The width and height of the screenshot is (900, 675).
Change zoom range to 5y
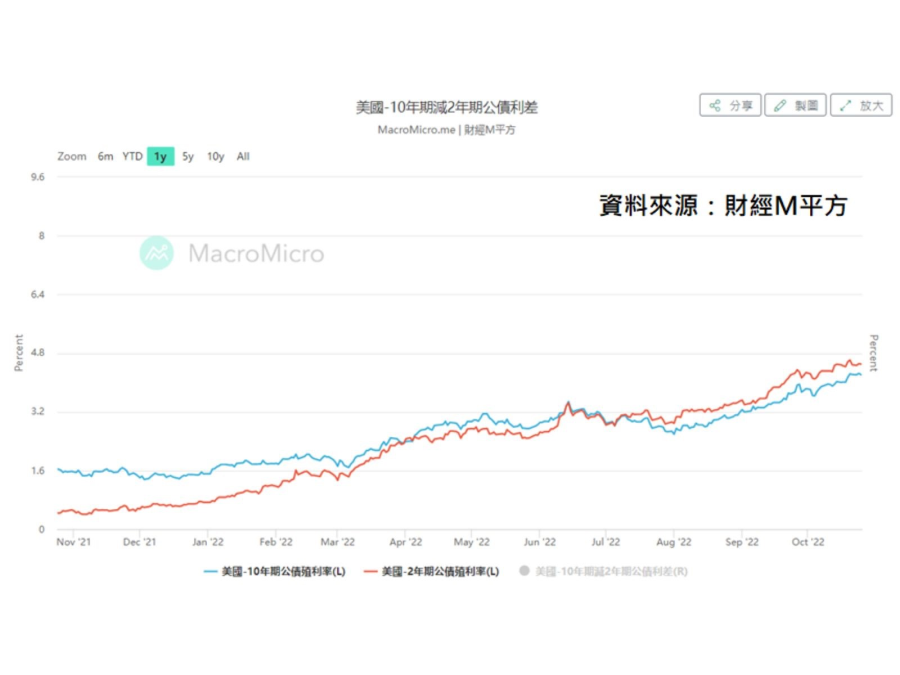click(x=188, y=156)
